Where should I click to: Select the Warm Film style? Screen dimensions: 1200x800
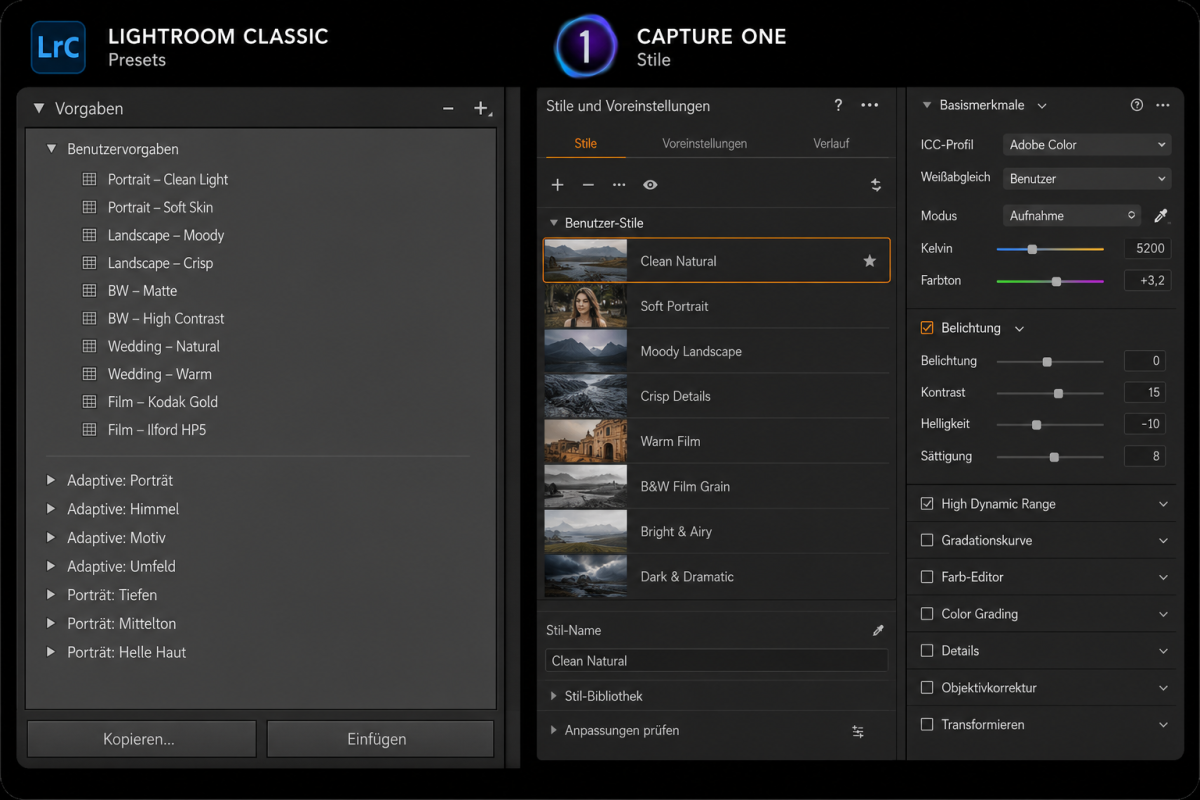716,441
